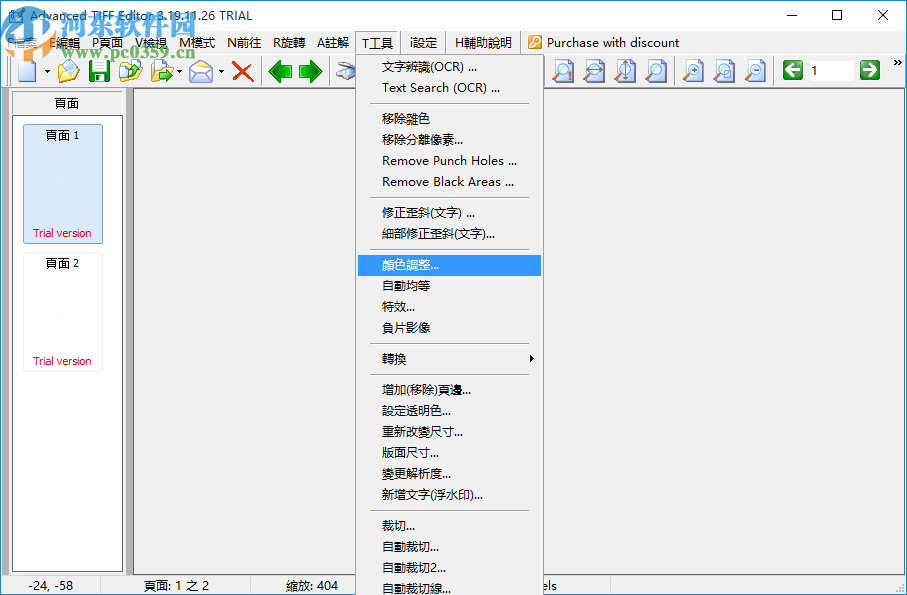Open the dropdown next to the mail icon
Image resolution: width=907 pixels, height=595 pixels.
[x=221, y=71]
